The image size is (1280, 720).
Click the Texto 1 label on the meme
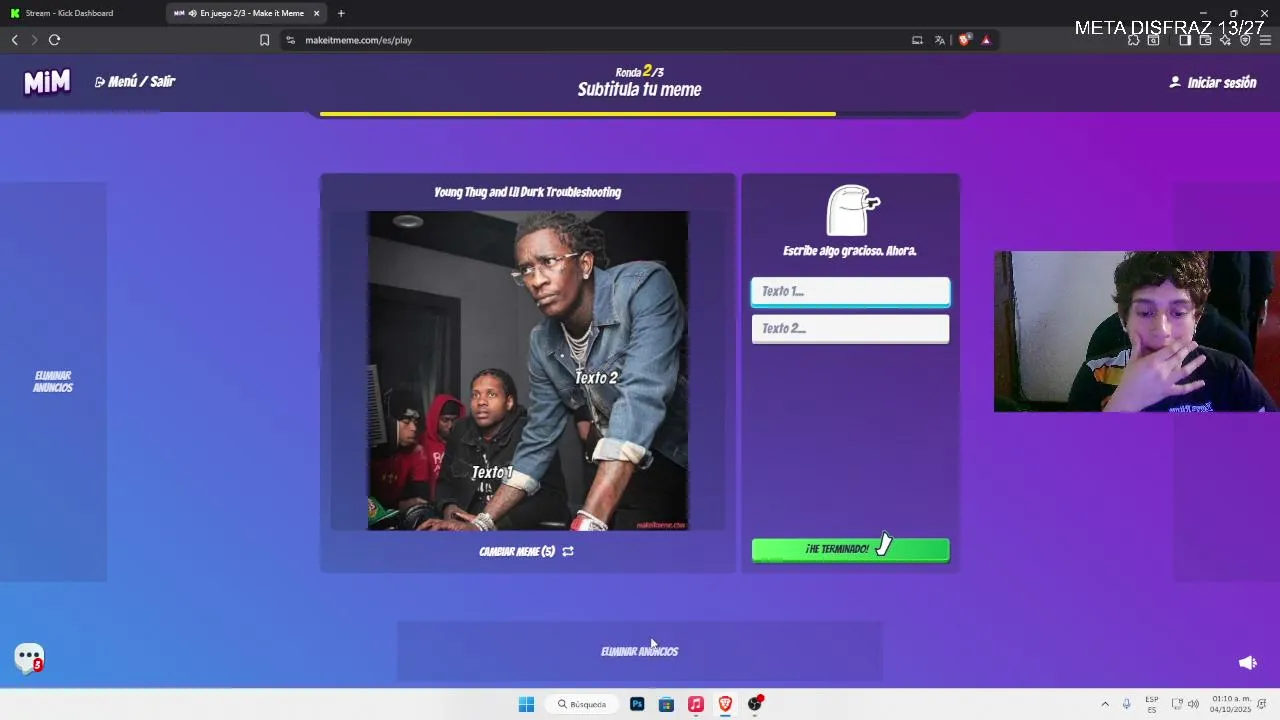pos(493,472)
